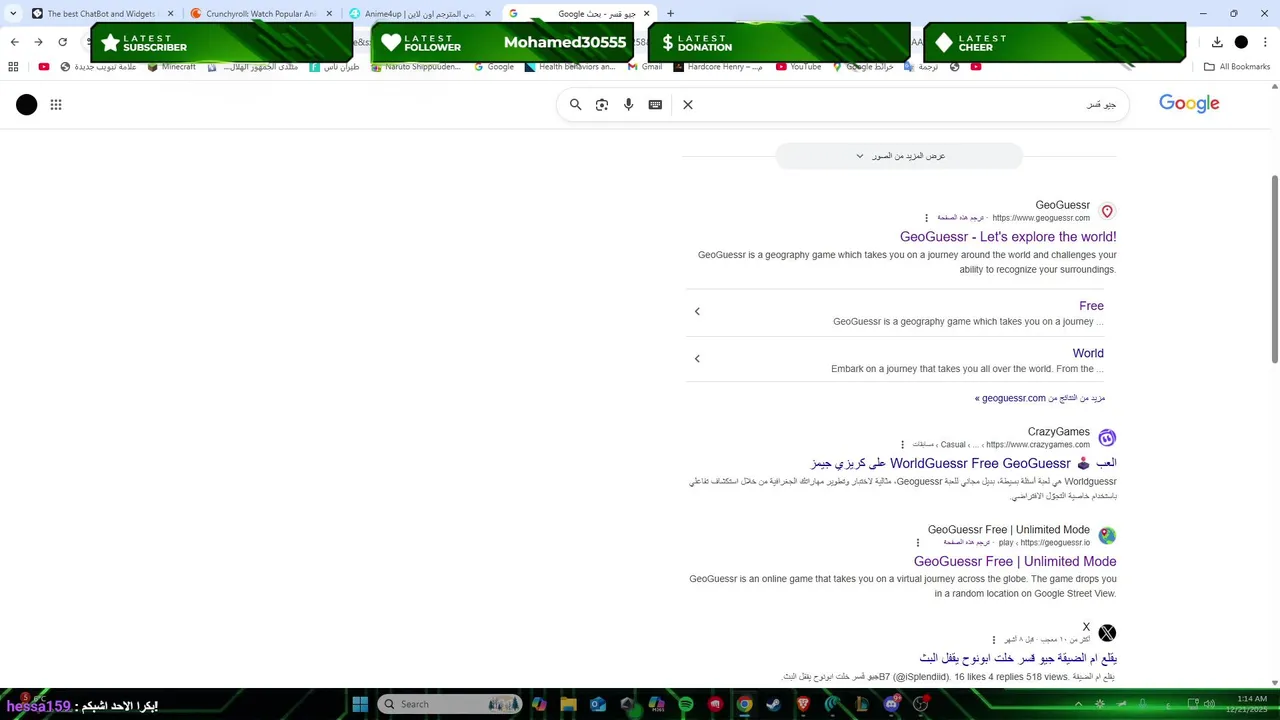
Task: Open YouTube bookmark in bookmarks bar
Action: pos(798,67)
